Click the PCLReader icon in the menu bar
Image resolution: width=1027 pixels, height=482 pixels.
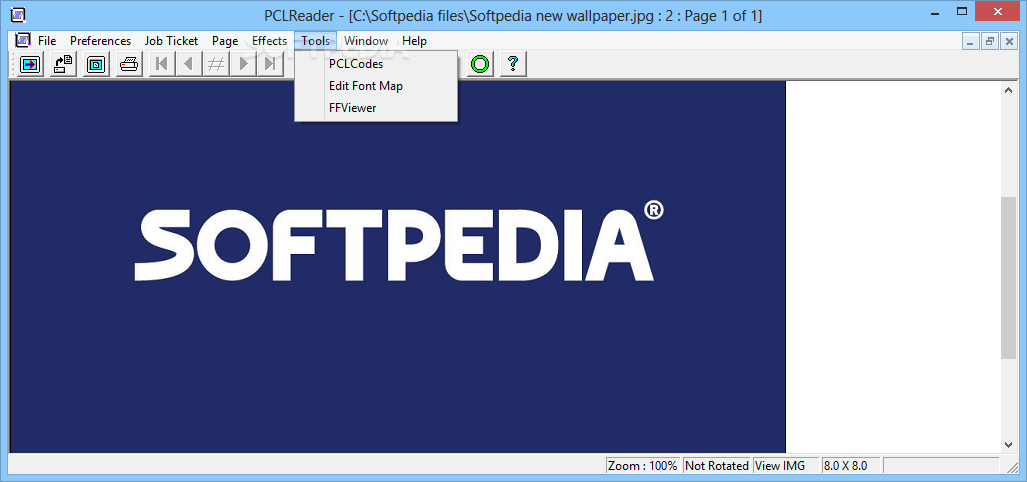[23, 41]
